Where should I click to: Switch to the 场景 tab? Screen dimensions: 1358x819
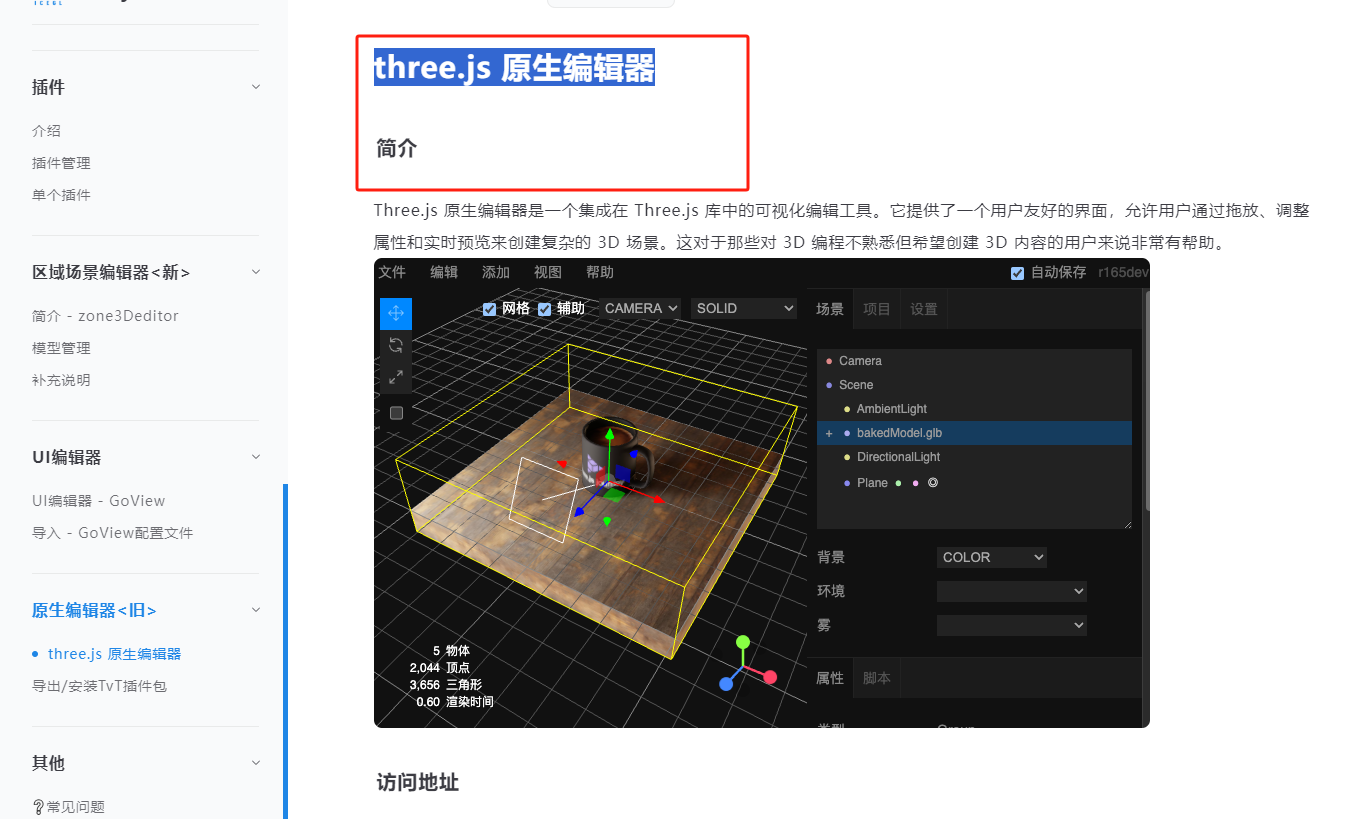830,309
